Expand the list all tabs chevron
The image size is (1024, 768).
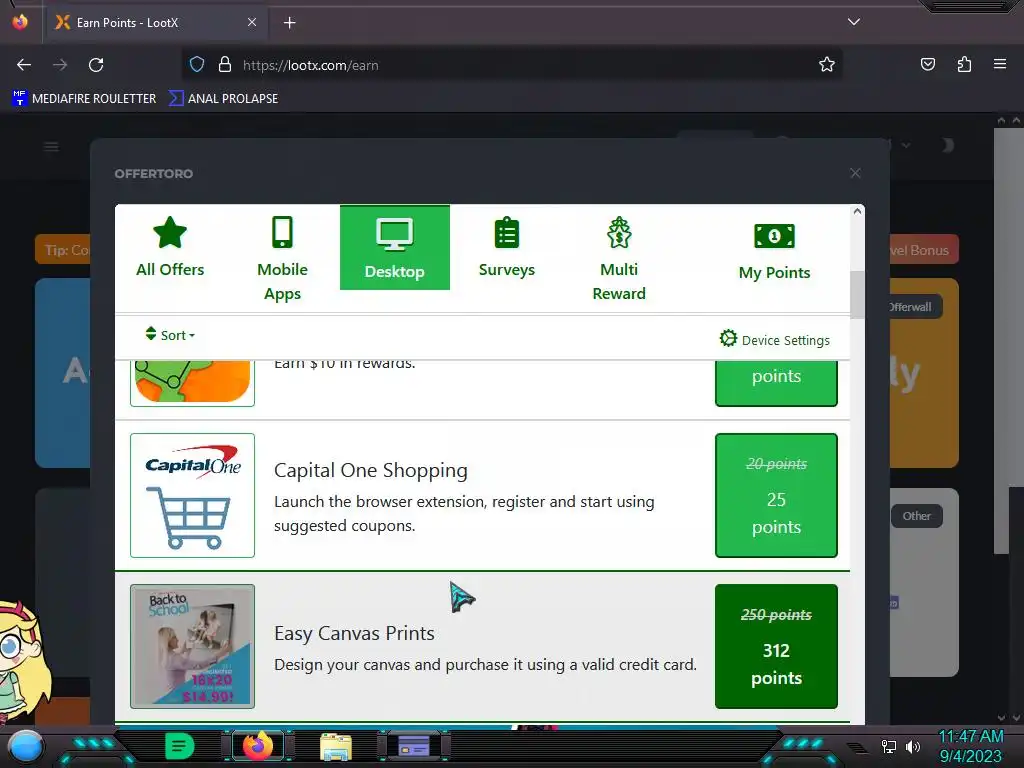(854, 22)
